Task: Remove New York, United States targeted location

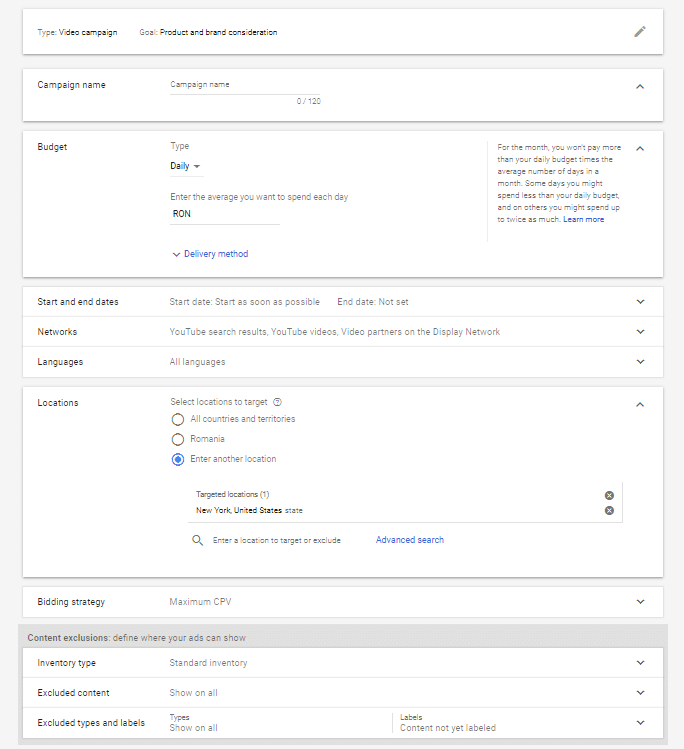Action: coord(609,511)
